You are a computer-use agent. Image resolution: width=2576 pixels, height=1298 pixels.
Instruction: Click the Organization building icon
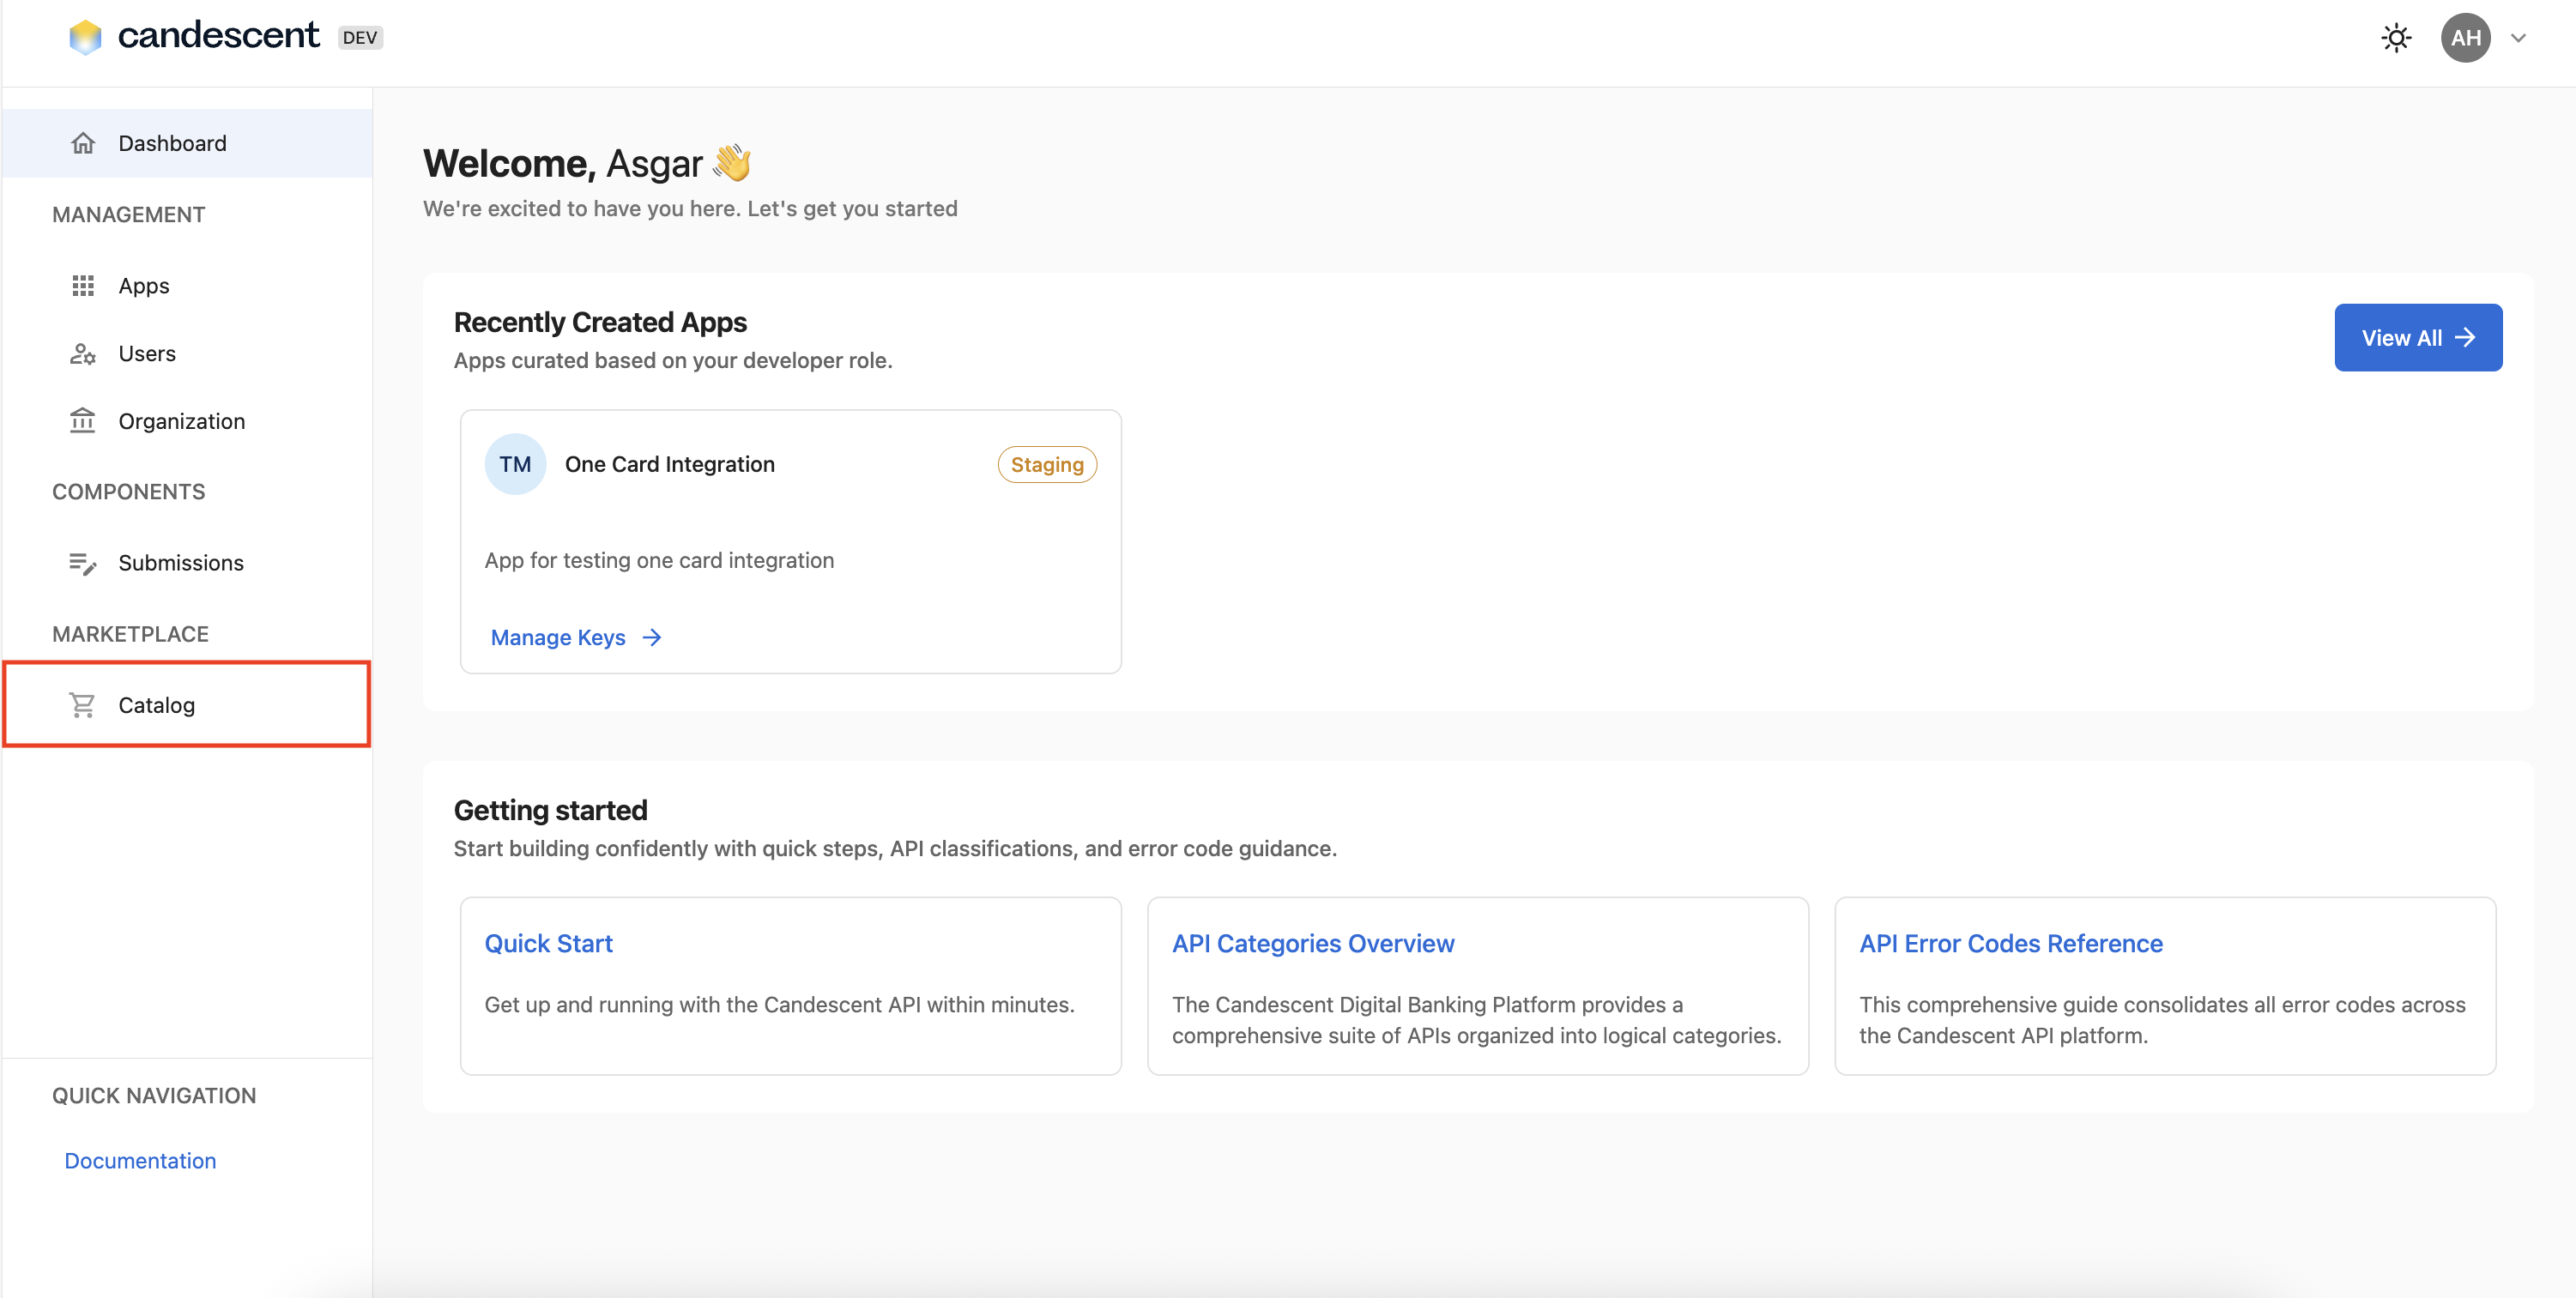click(x=84, y=420)
